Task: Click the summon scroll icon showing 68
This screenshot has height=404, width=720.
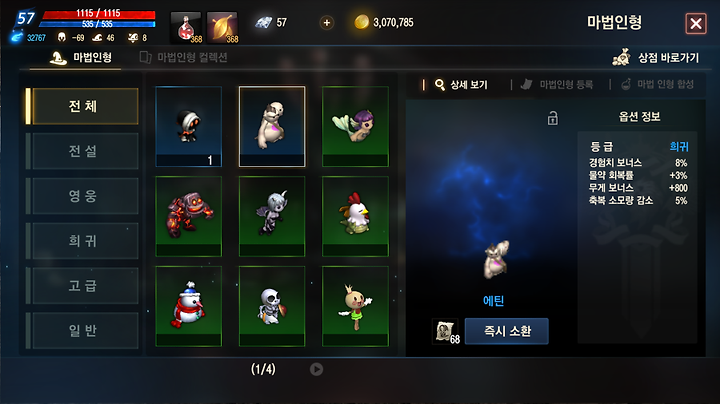Action: coord(445,331)
